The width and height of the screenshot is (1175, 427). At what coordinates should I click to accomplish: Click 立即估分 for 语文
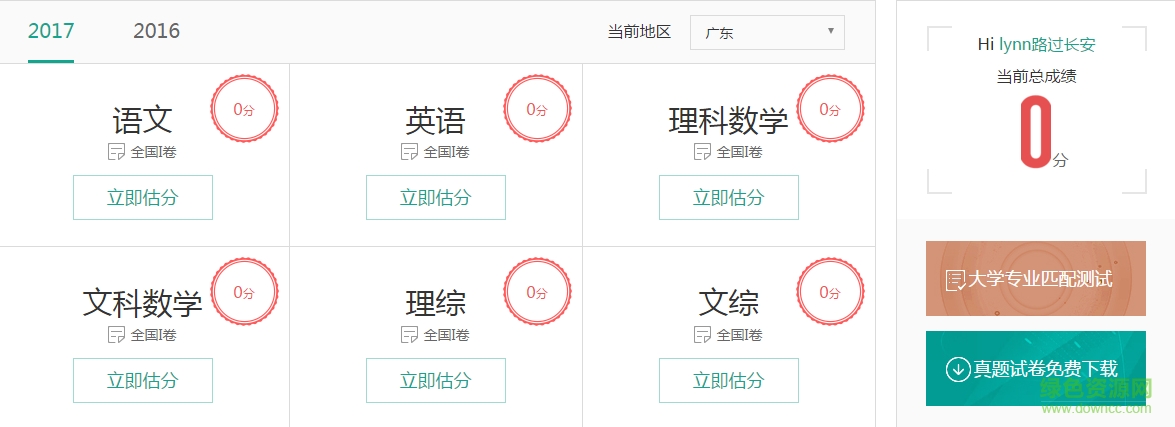(143, 197)
